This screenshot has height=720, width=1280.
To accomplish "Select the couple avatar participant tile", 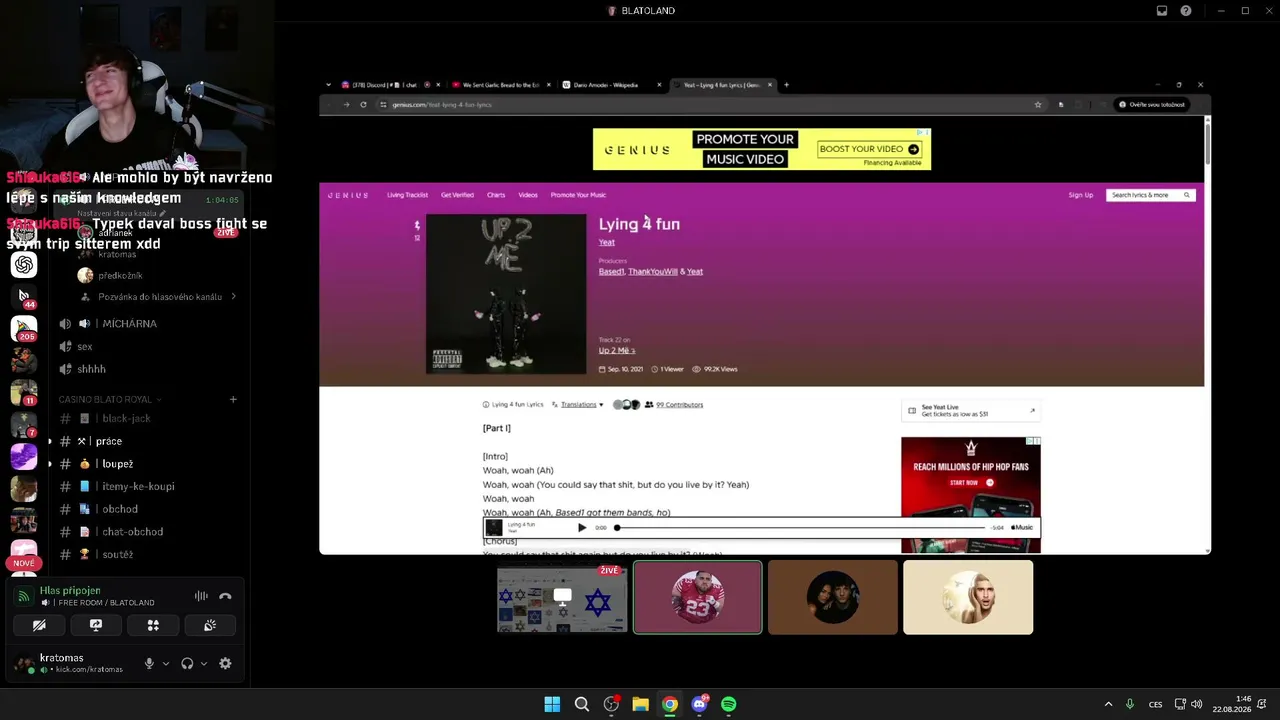I will point(833,597).
